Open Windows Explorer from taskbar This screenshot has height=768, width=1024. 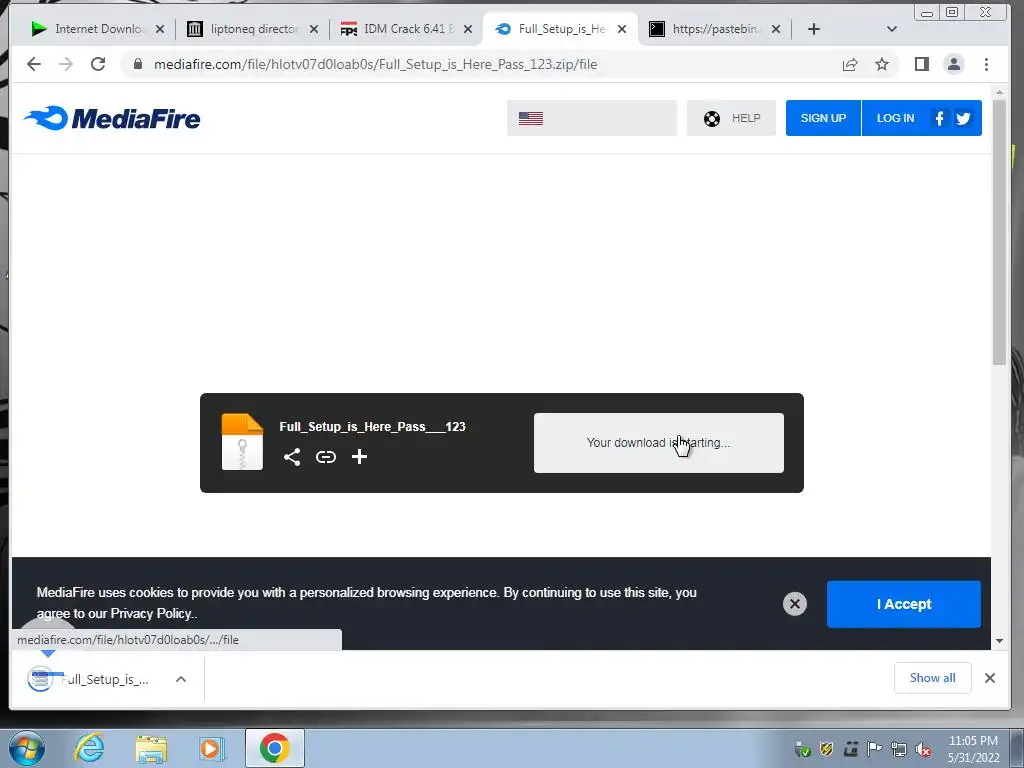151,748
